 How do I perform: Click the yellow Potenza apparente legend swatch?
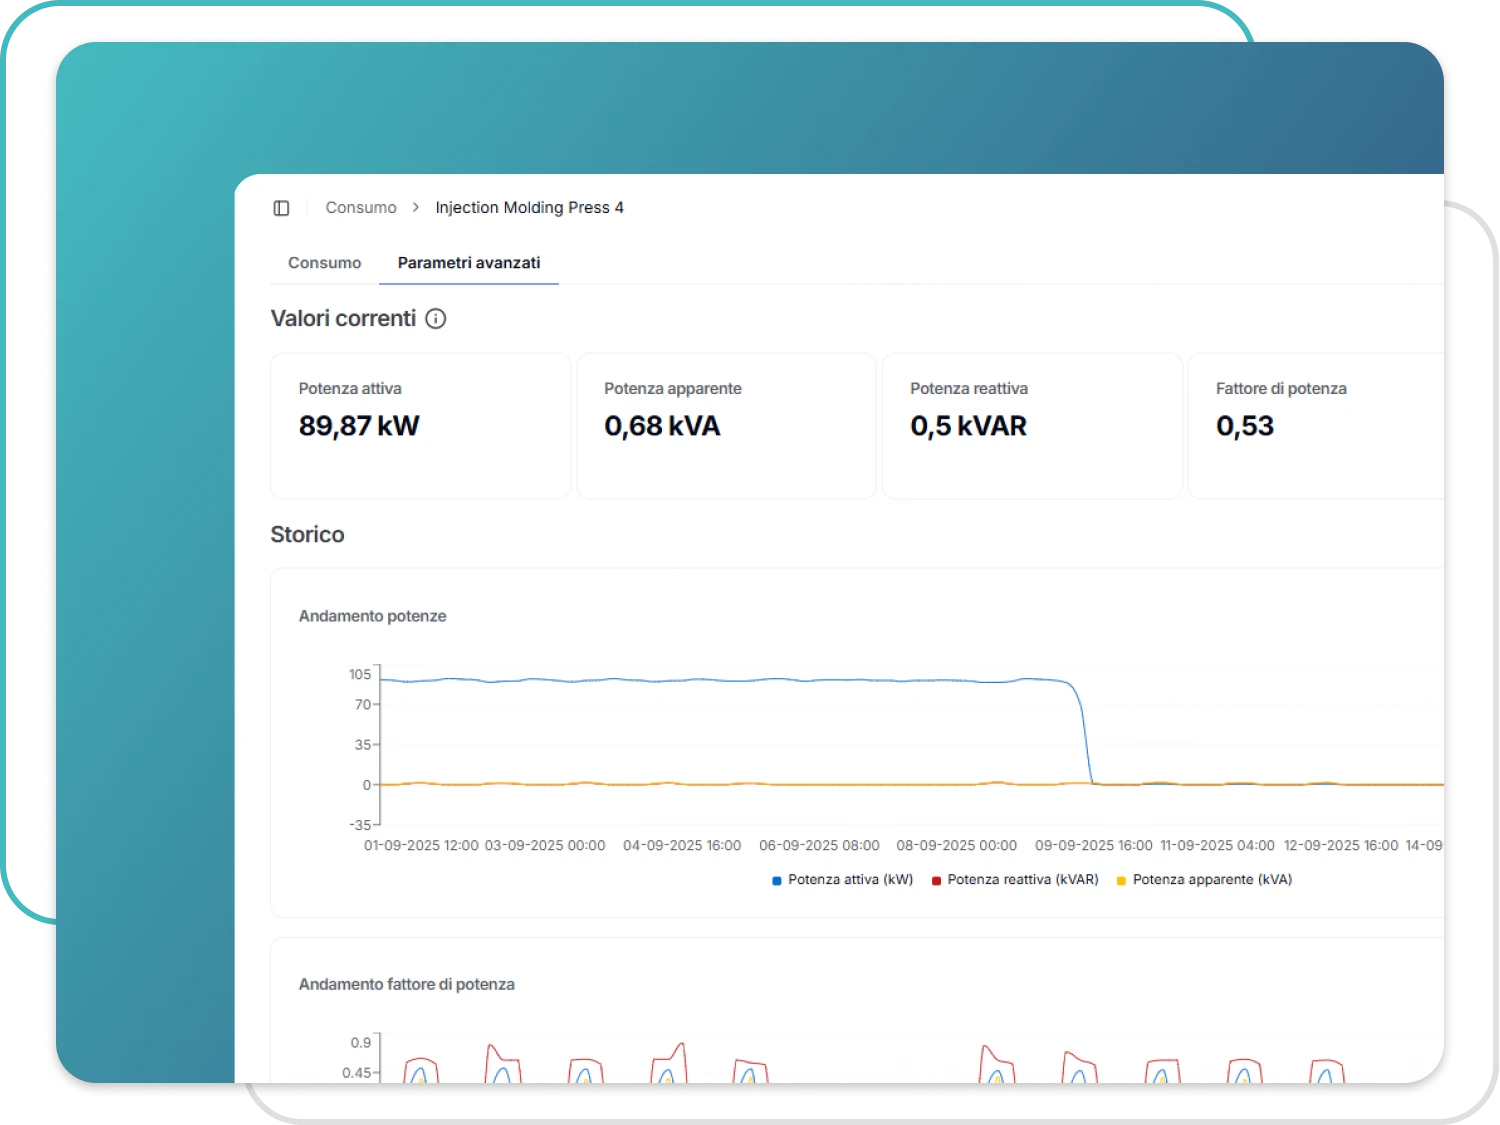coord(1121,881)
